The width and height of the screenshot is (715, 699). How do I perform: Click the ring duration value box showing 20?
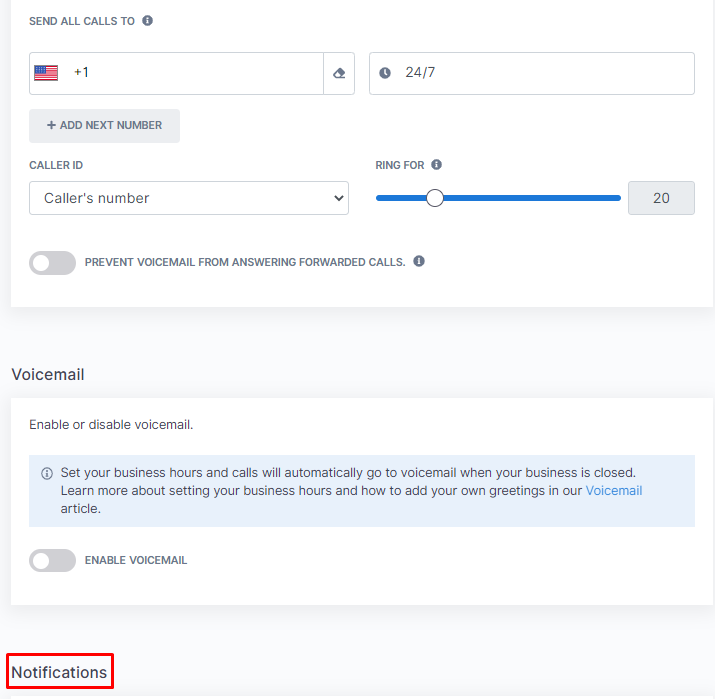(x=661, y=198)
